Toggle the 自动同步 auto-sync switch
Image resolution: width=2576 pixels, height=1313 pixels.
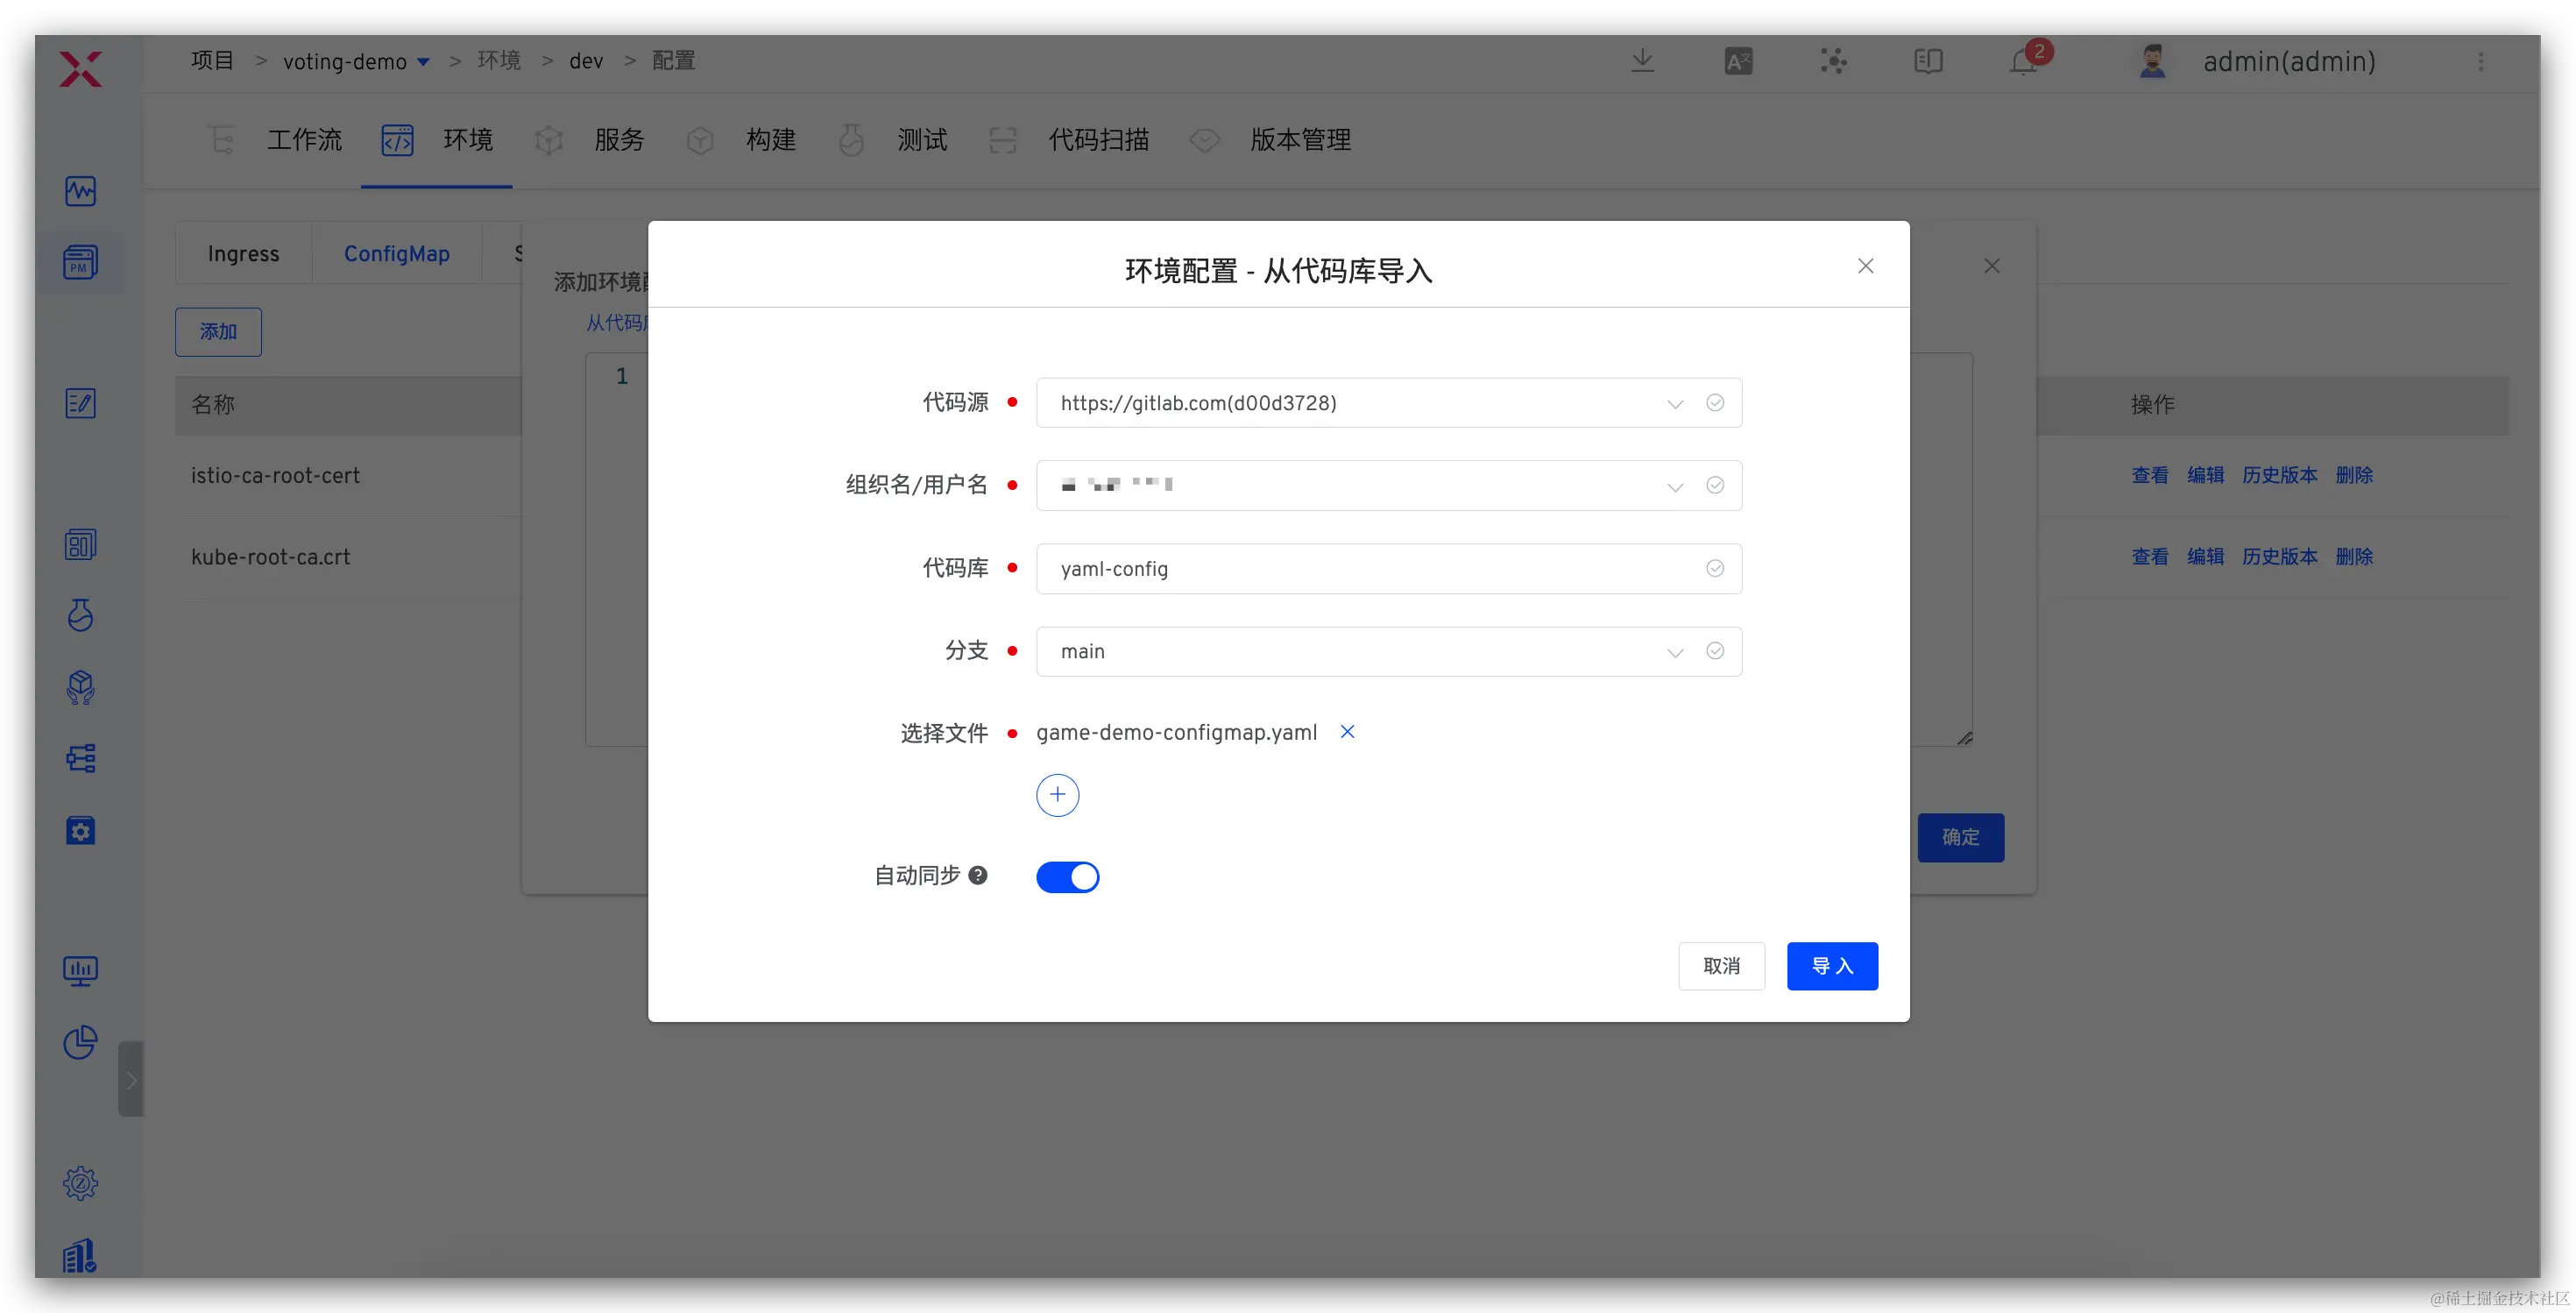[x=1067, y=877]
